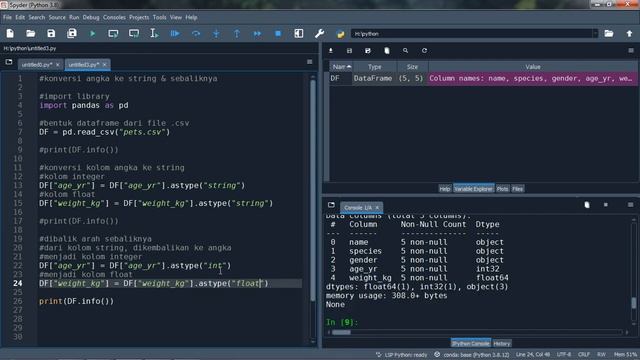The width and height of the screenshot is (640, 360).
Task: Start debugging the file
Action: pyautogui.click(x=175, y=33)
